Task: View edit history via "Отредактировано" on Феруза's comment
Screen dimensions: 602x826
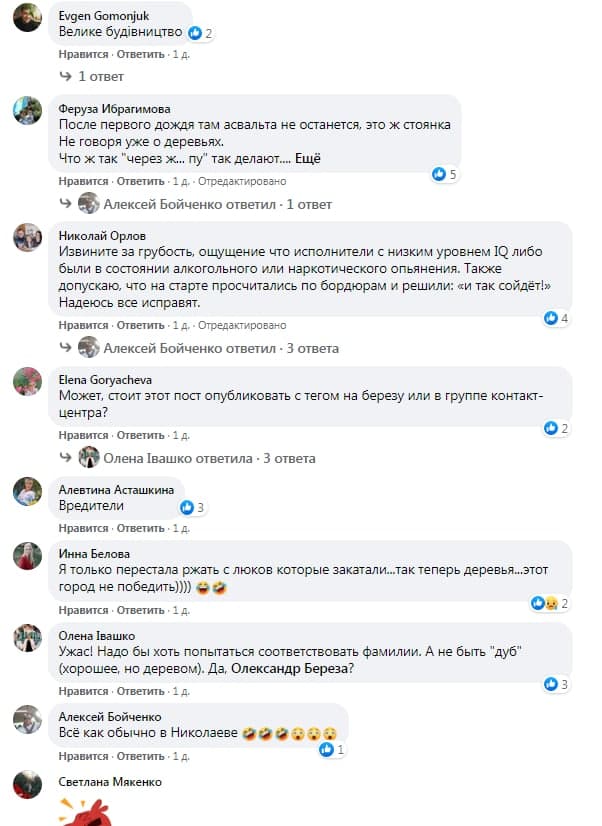Action: [x=242, y=182]
